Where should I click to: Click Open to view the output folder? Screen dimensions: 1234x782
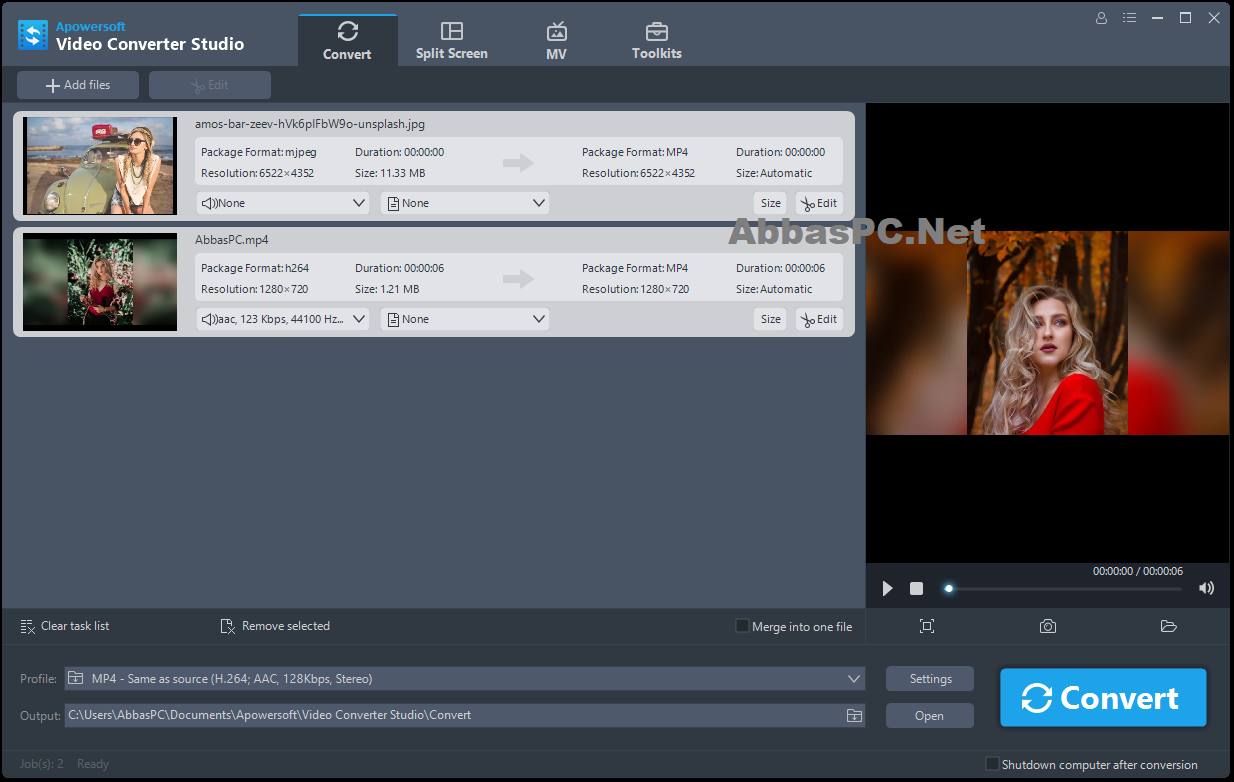930,715
